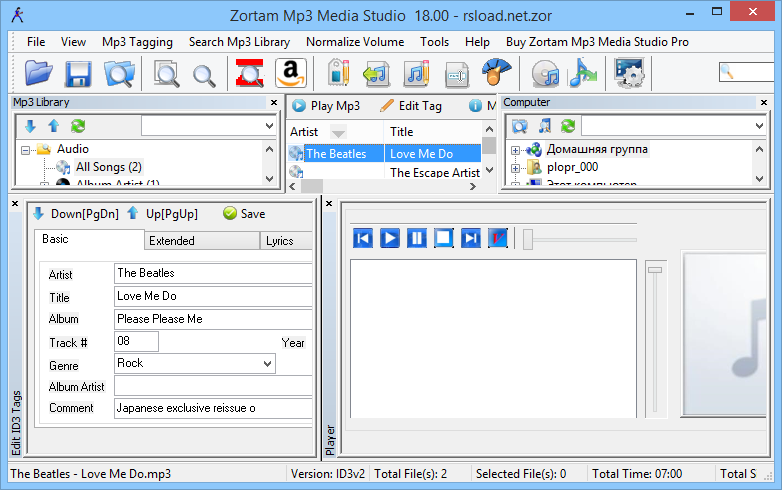The image size is (782, 490).
Task: Click the player Next track button
Action: click(x=470, y=238)
